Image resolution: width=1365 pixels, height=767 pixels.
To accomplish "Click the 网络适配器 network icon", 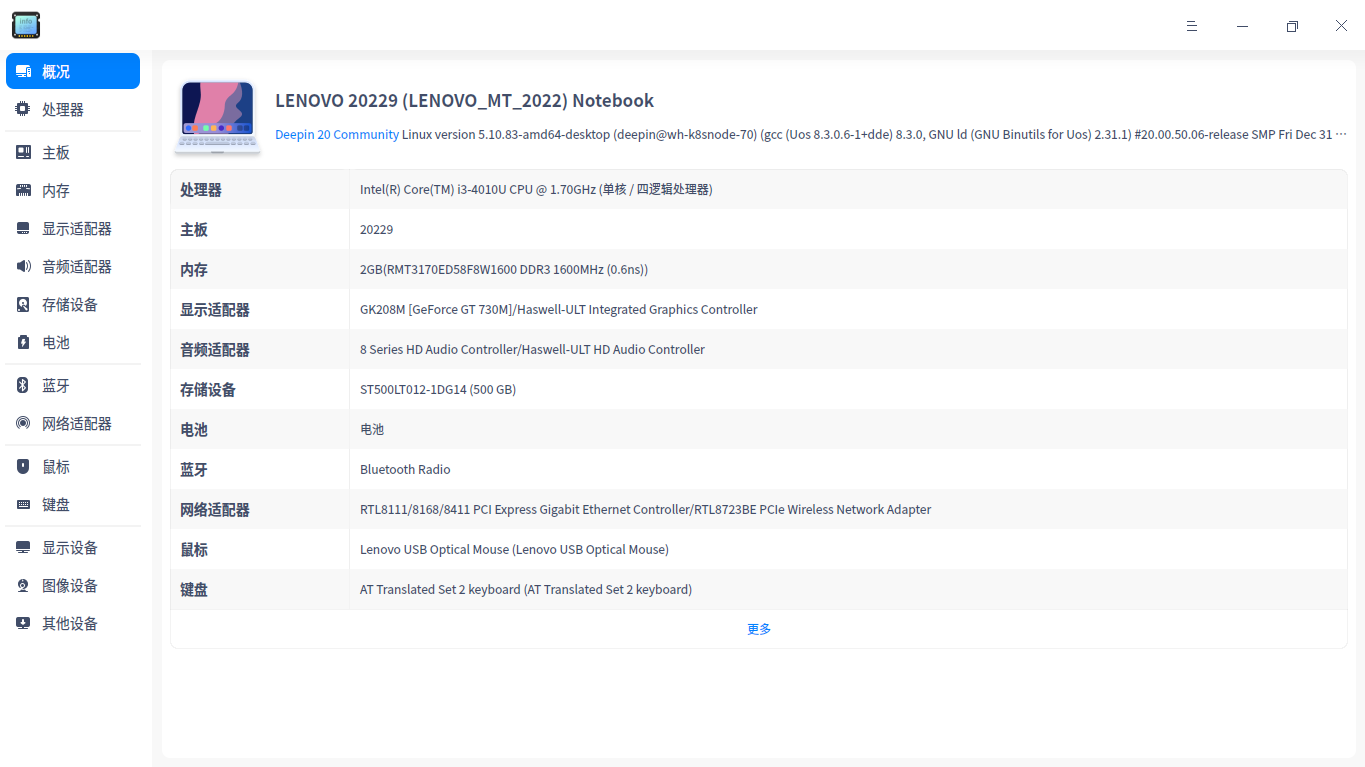I will [x=23, y=423].
